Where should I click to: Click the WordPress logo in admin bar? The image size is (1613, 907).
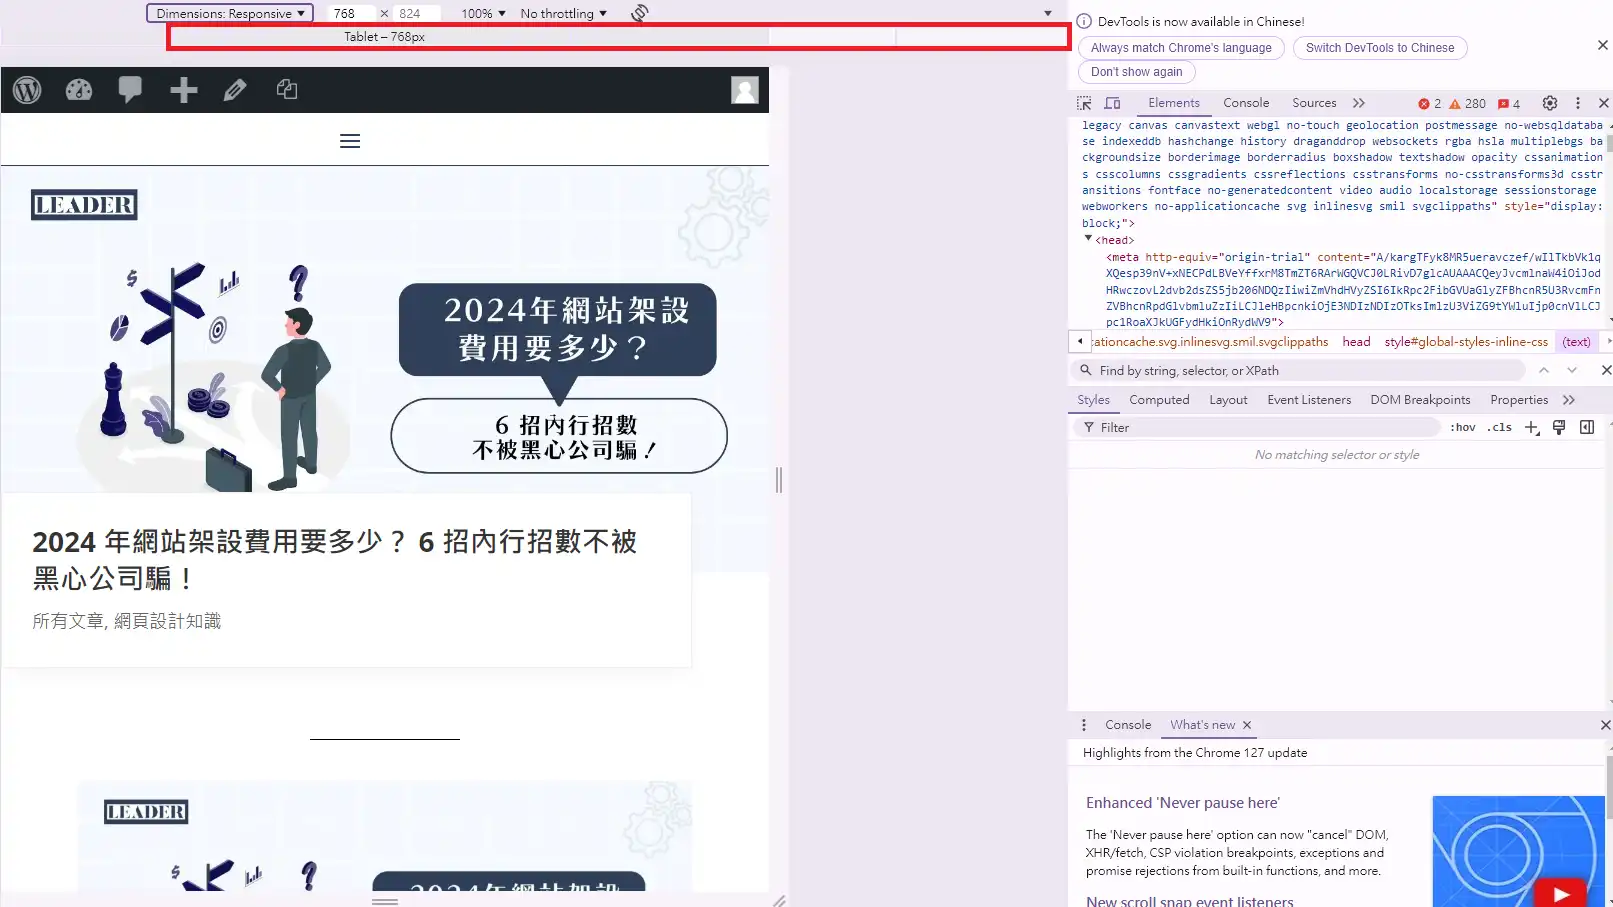[x=27, y=90]
